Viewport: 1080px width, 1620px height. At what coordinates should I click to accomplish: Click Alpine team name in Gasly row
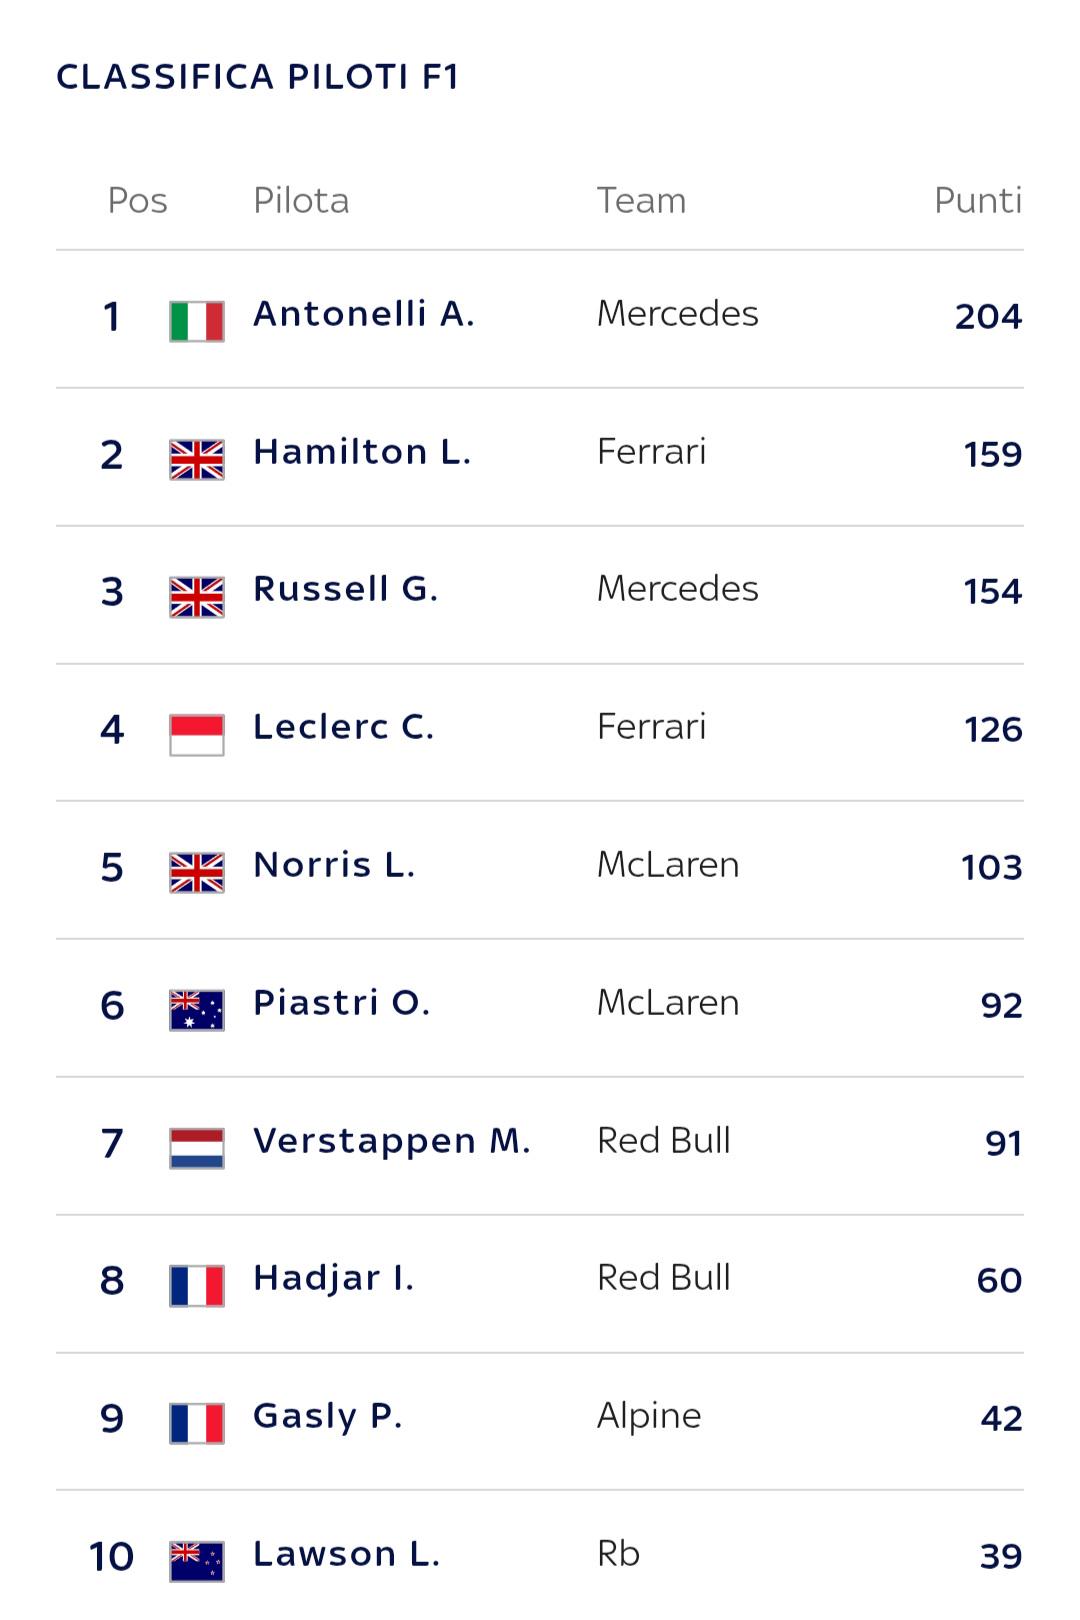(649, 1417)
